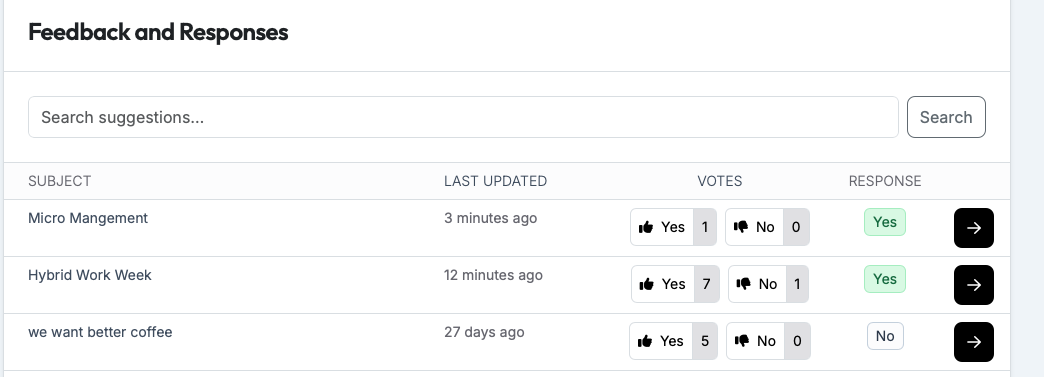
Task: Click the Last Updated column header
Action: [x=495, y=181]
